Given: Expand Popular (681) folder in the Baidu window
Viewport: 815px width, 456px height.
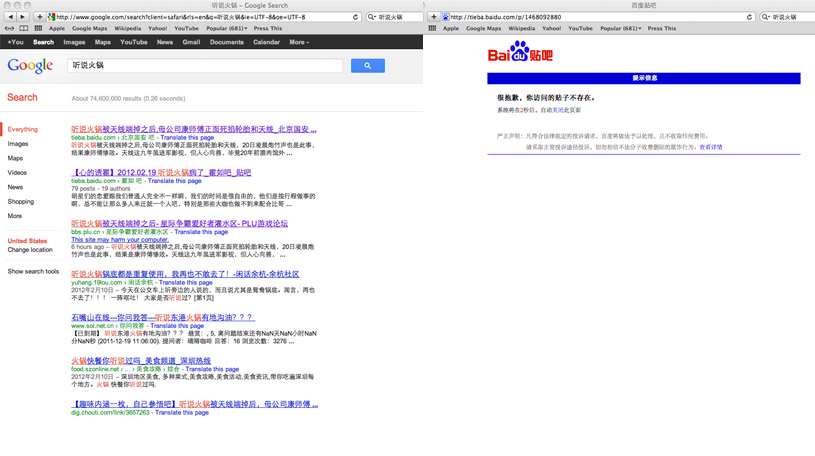Looking at the screenshot, I should point(621,29).
